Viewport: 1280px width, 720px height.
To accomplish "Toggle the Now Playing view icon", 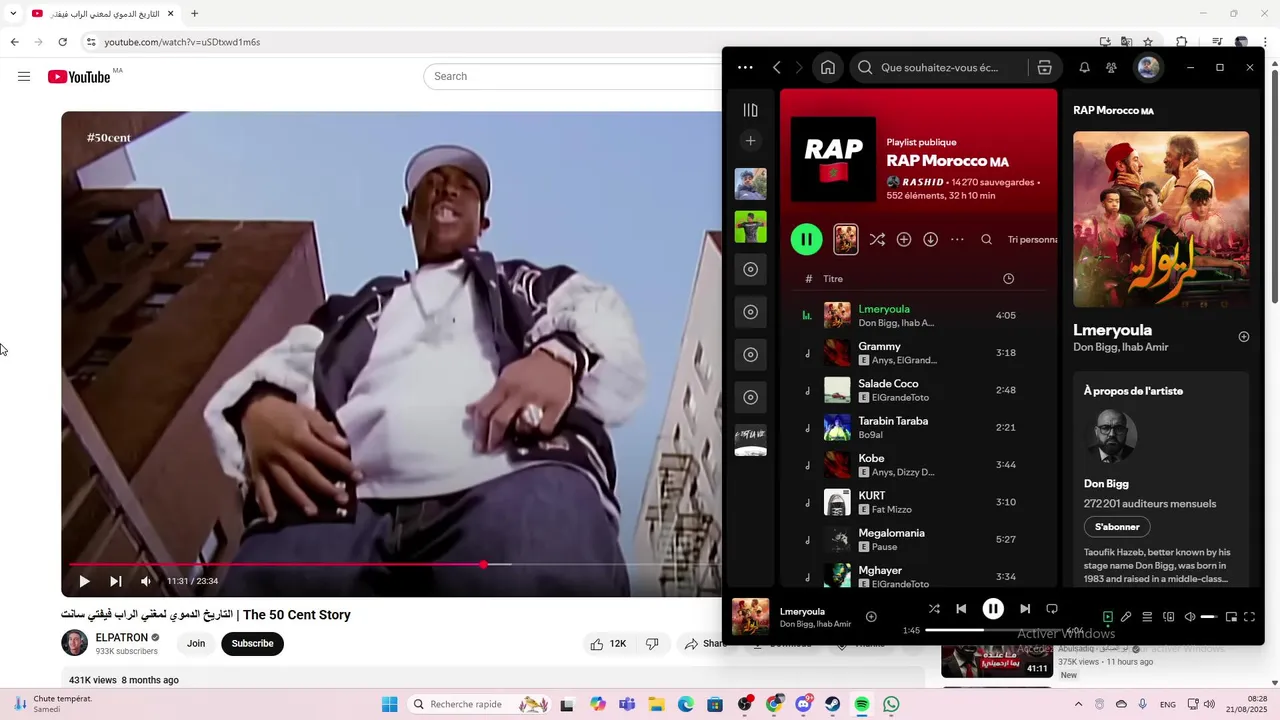I will 1107,617.
